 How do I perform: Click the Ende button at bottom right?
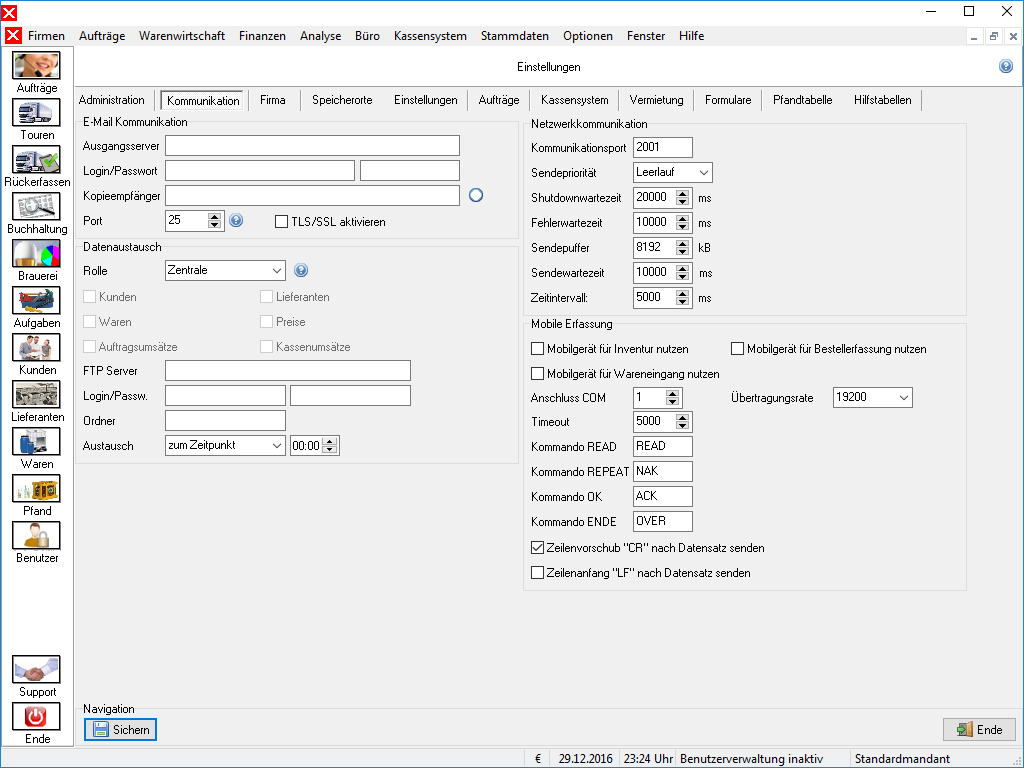pyautogui.click(x=980, y=729)
